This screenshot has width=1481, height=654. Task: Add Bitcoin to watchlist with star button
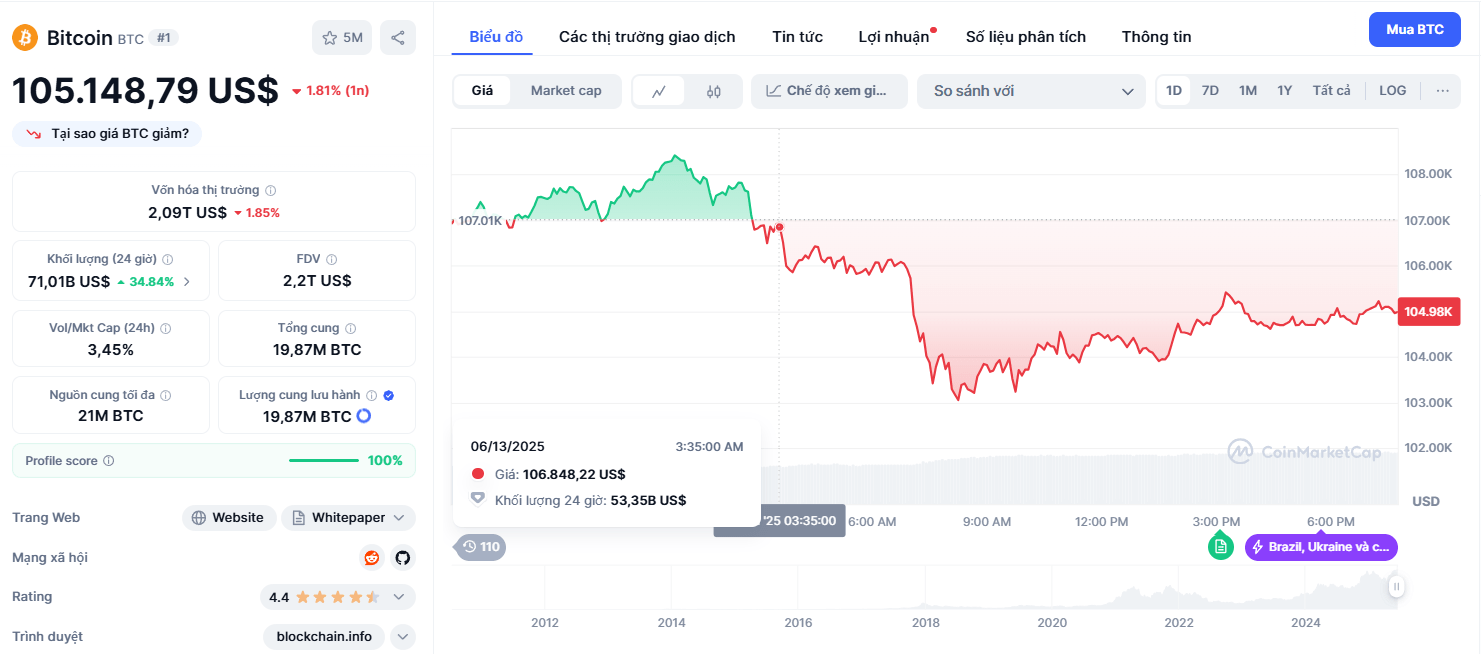tap(342, 38)
